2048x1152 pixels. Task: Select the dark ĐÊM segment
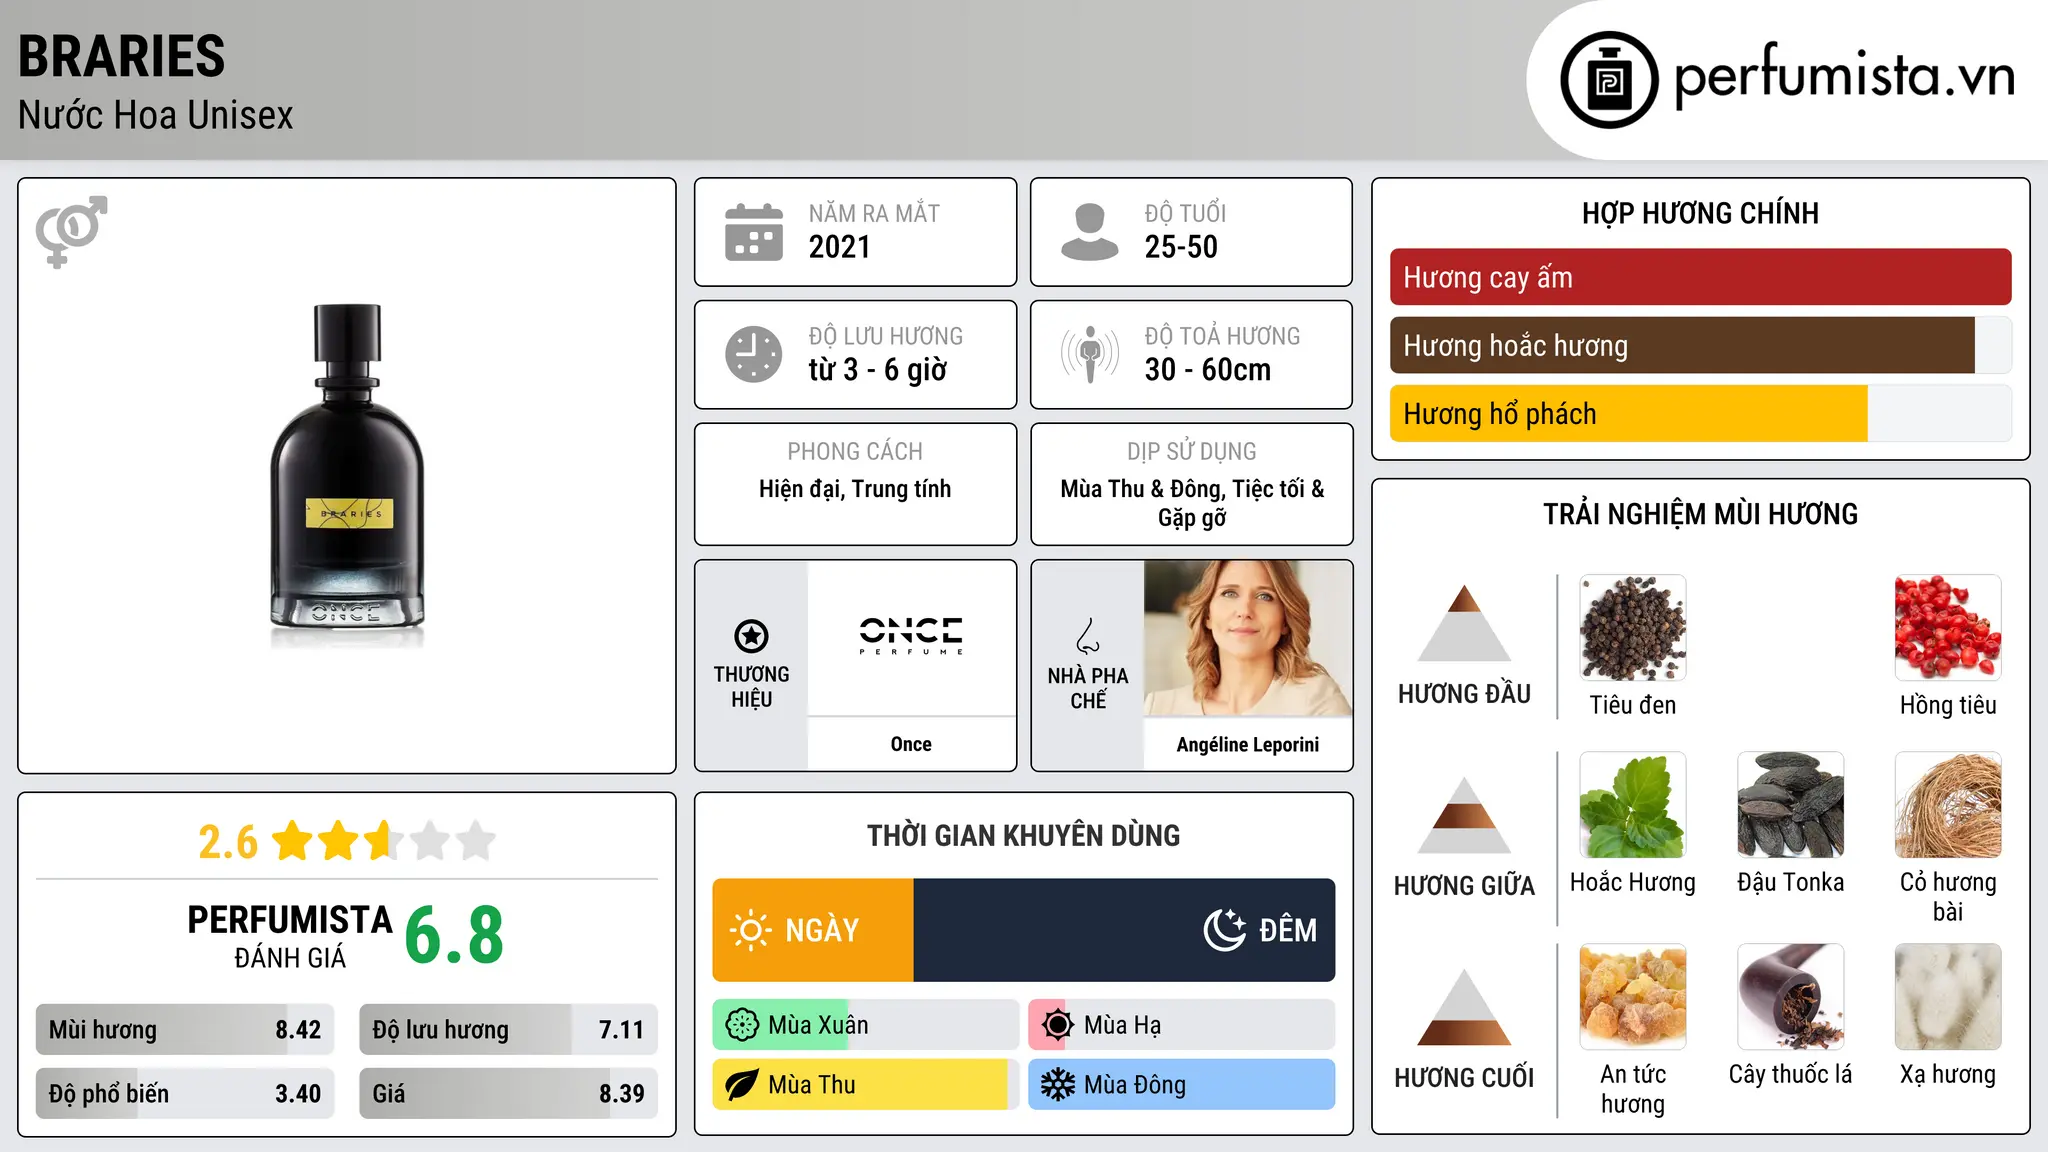click(x=1124, y=930)
